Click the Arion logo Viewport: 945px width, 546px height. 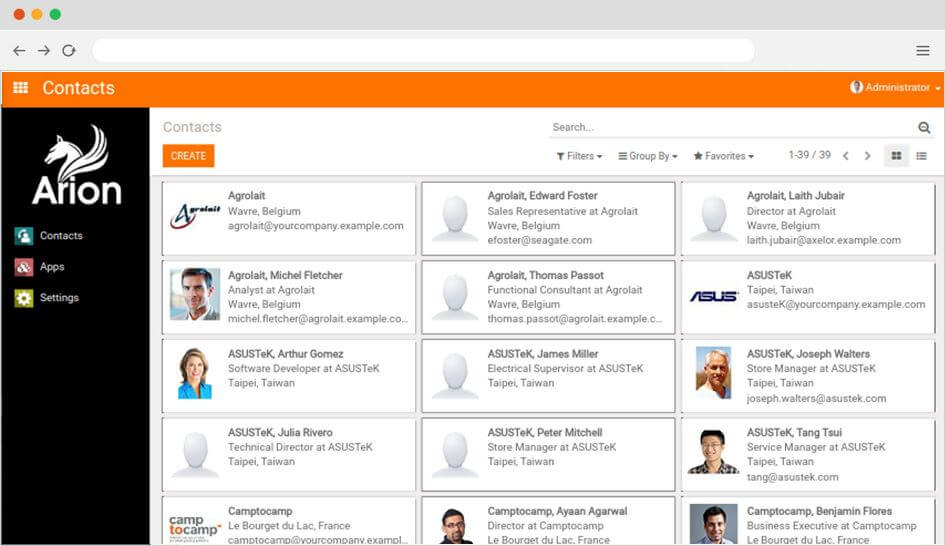(77, 165)
